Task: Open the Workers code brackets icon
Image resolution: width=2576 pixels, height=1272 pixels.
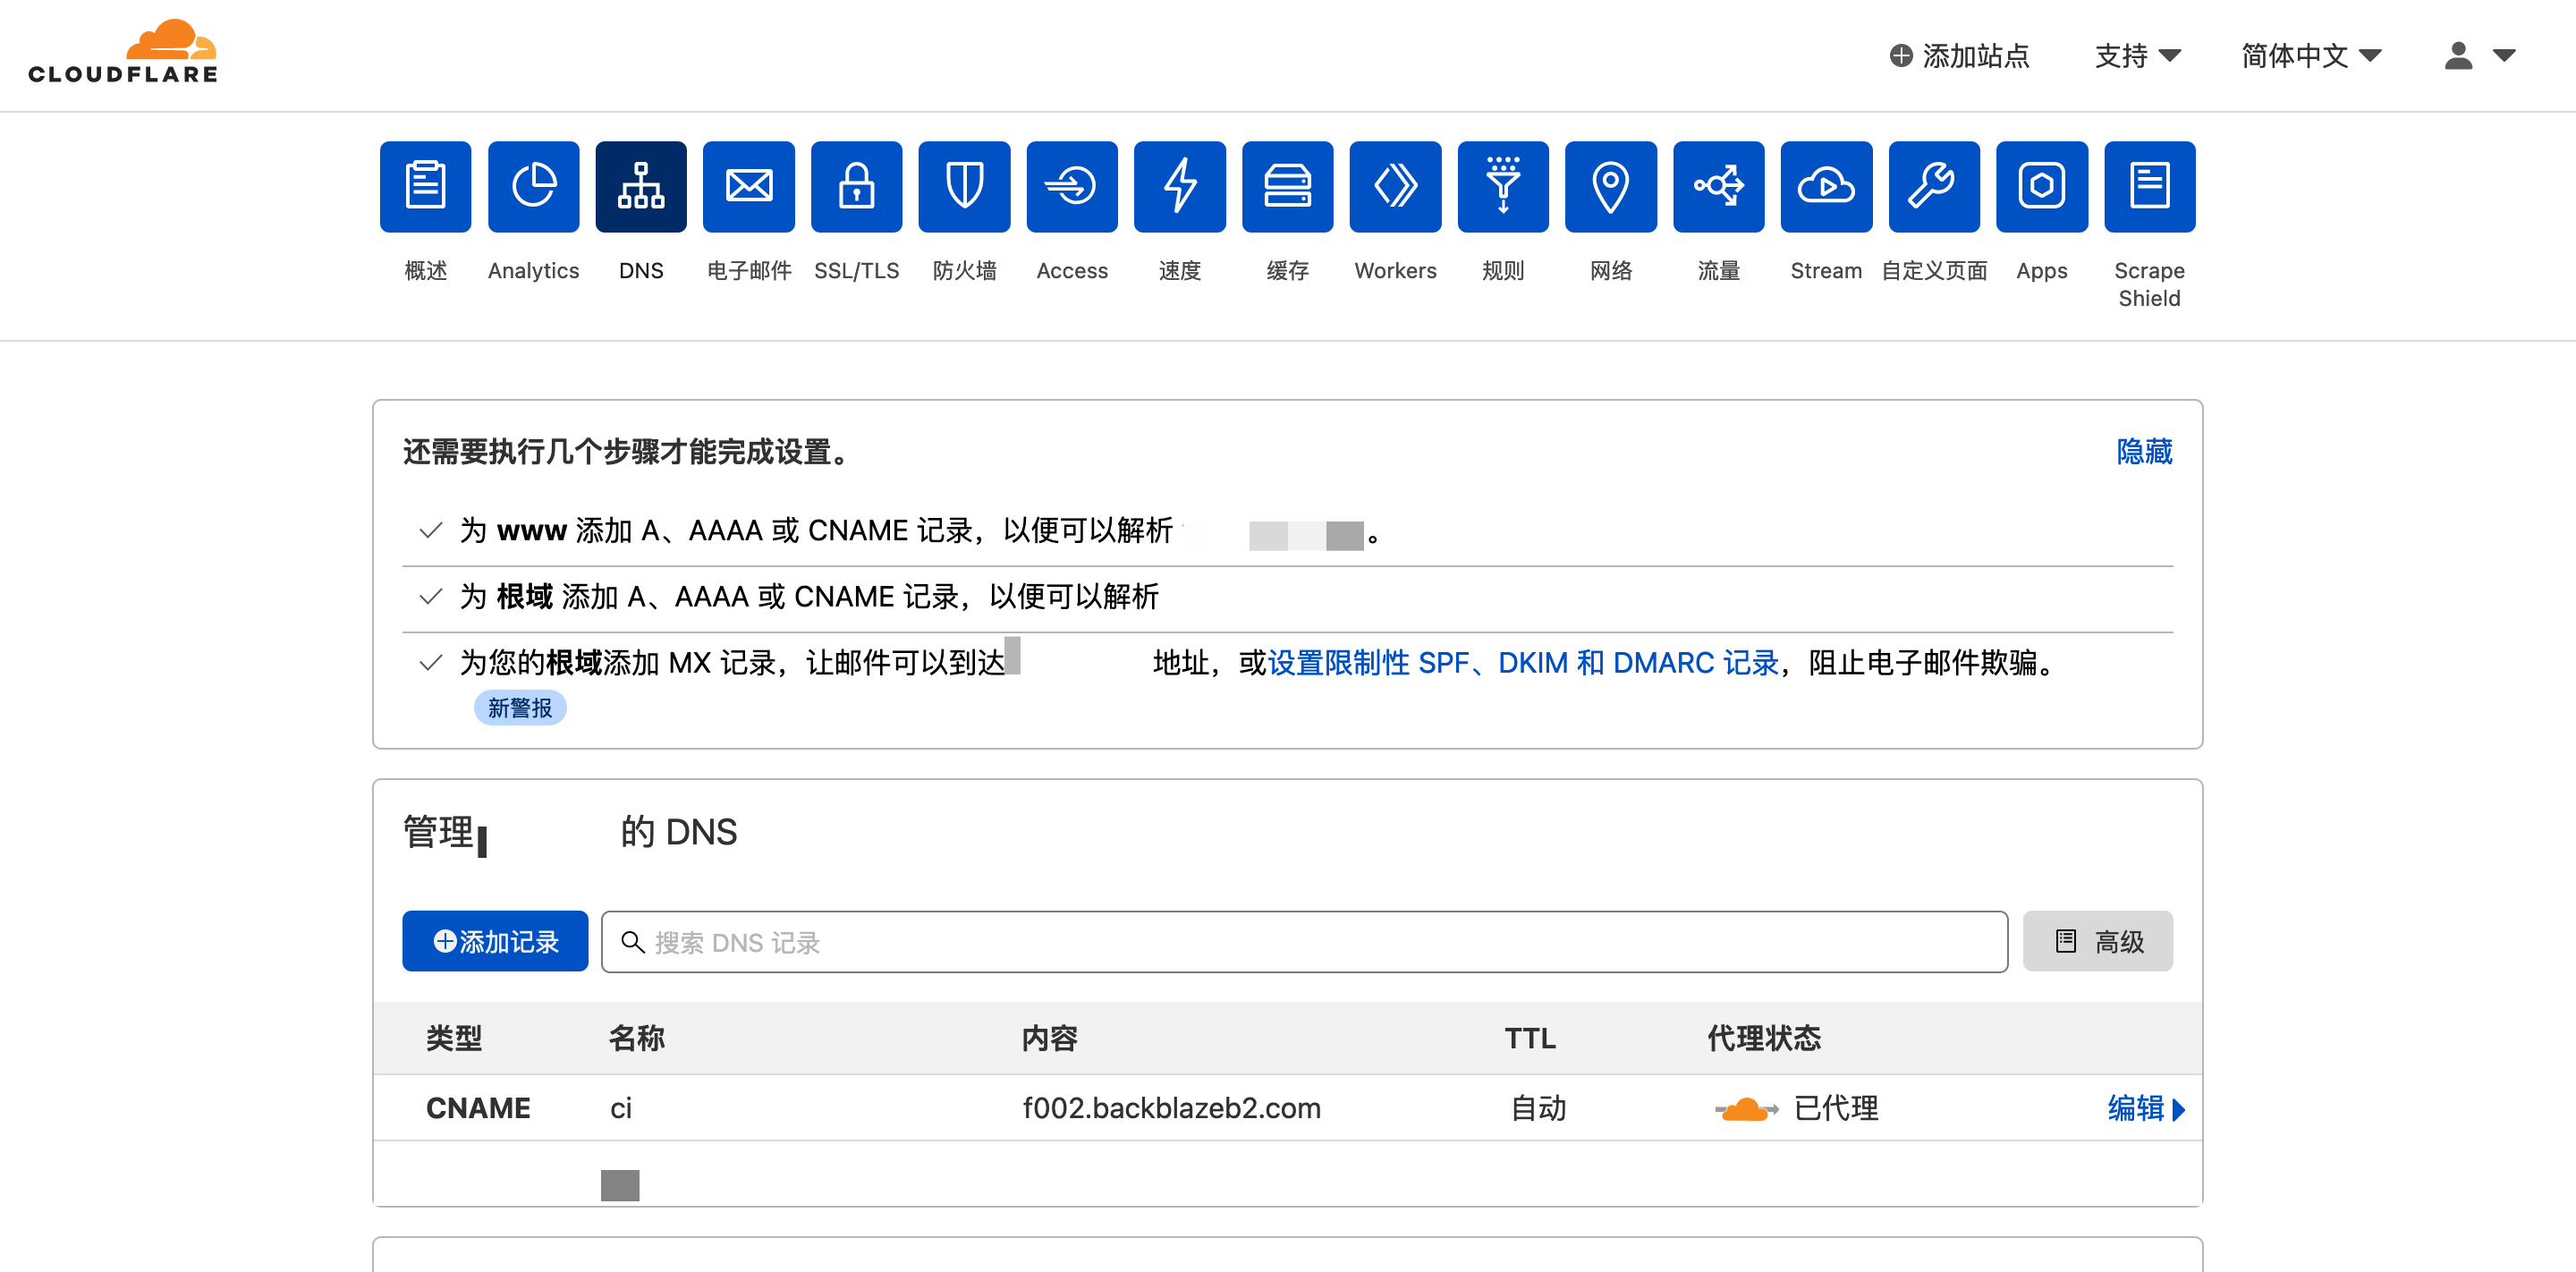Action: (x=1395, y=187)
